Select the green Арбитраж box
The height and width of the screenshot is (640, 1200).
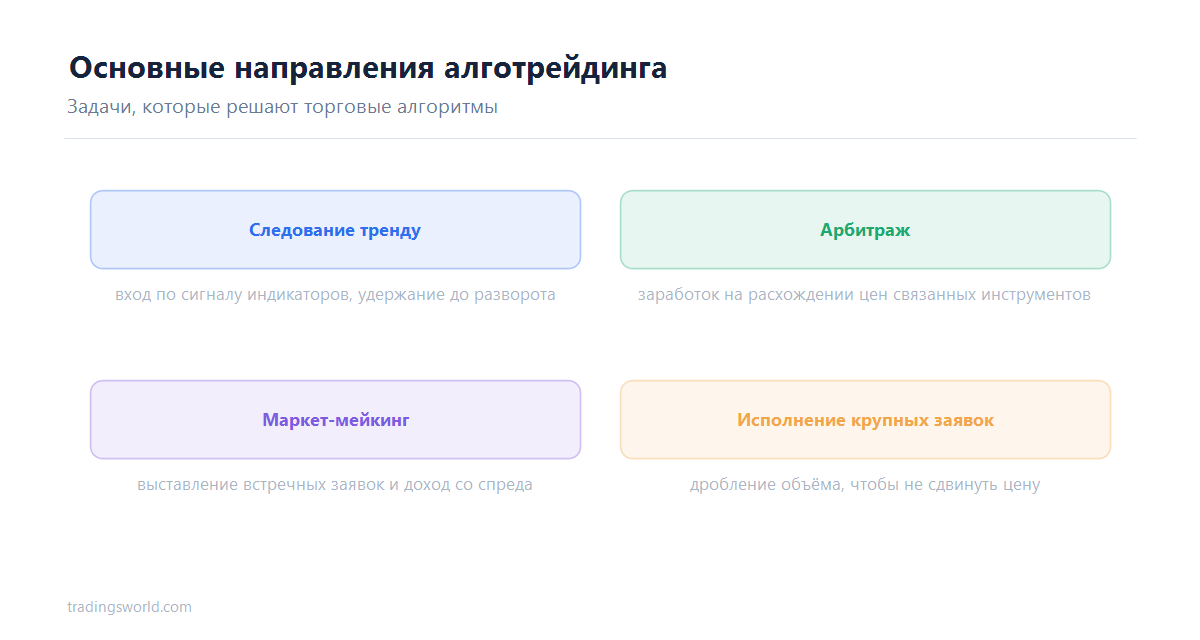click(x=865, y=230)
